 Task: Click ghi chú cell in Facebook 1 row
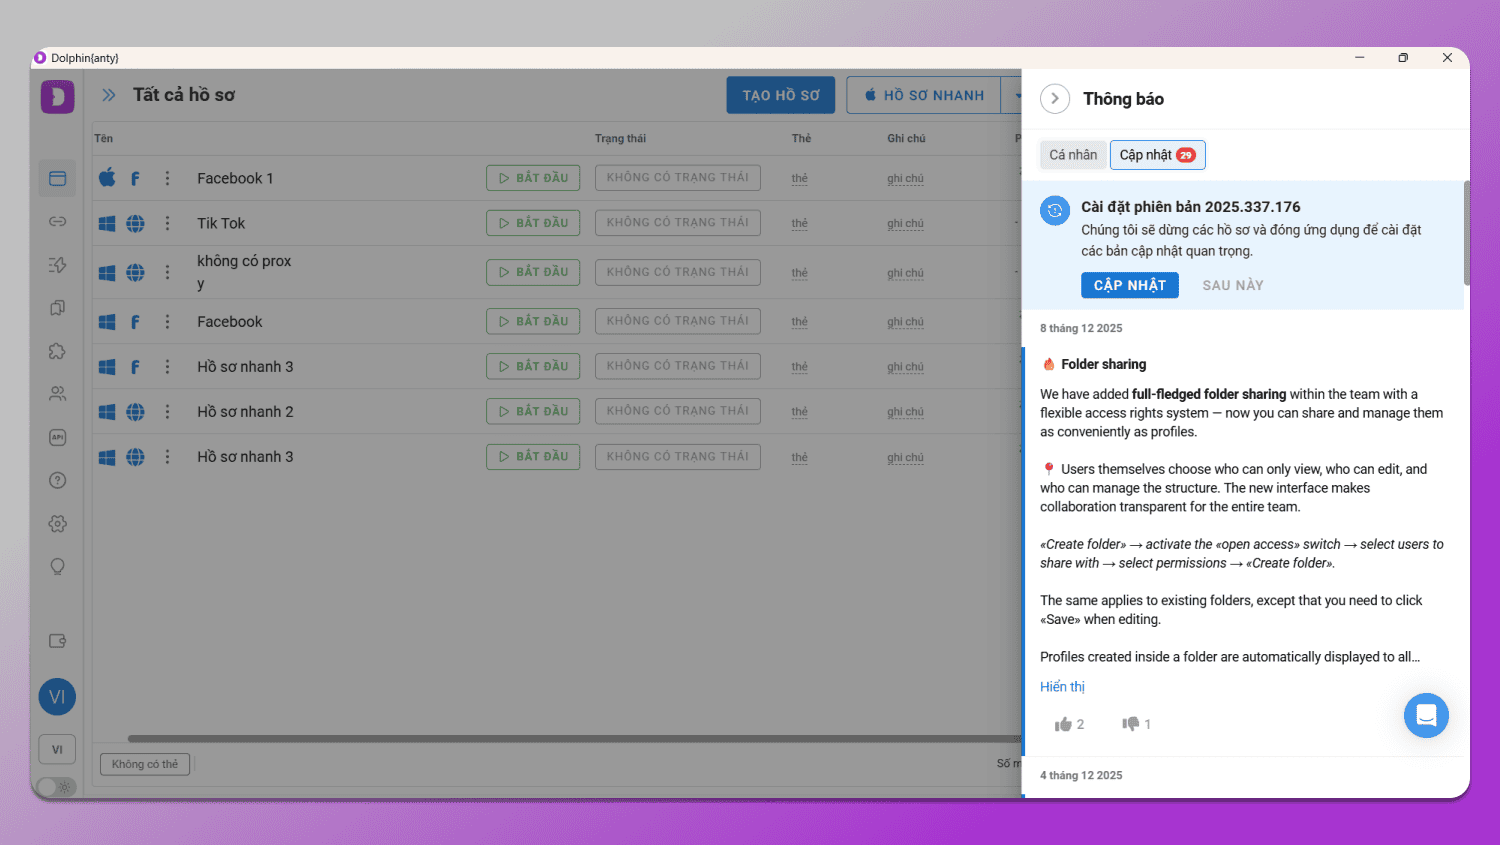pyautogui.click(x=905, y=178)
